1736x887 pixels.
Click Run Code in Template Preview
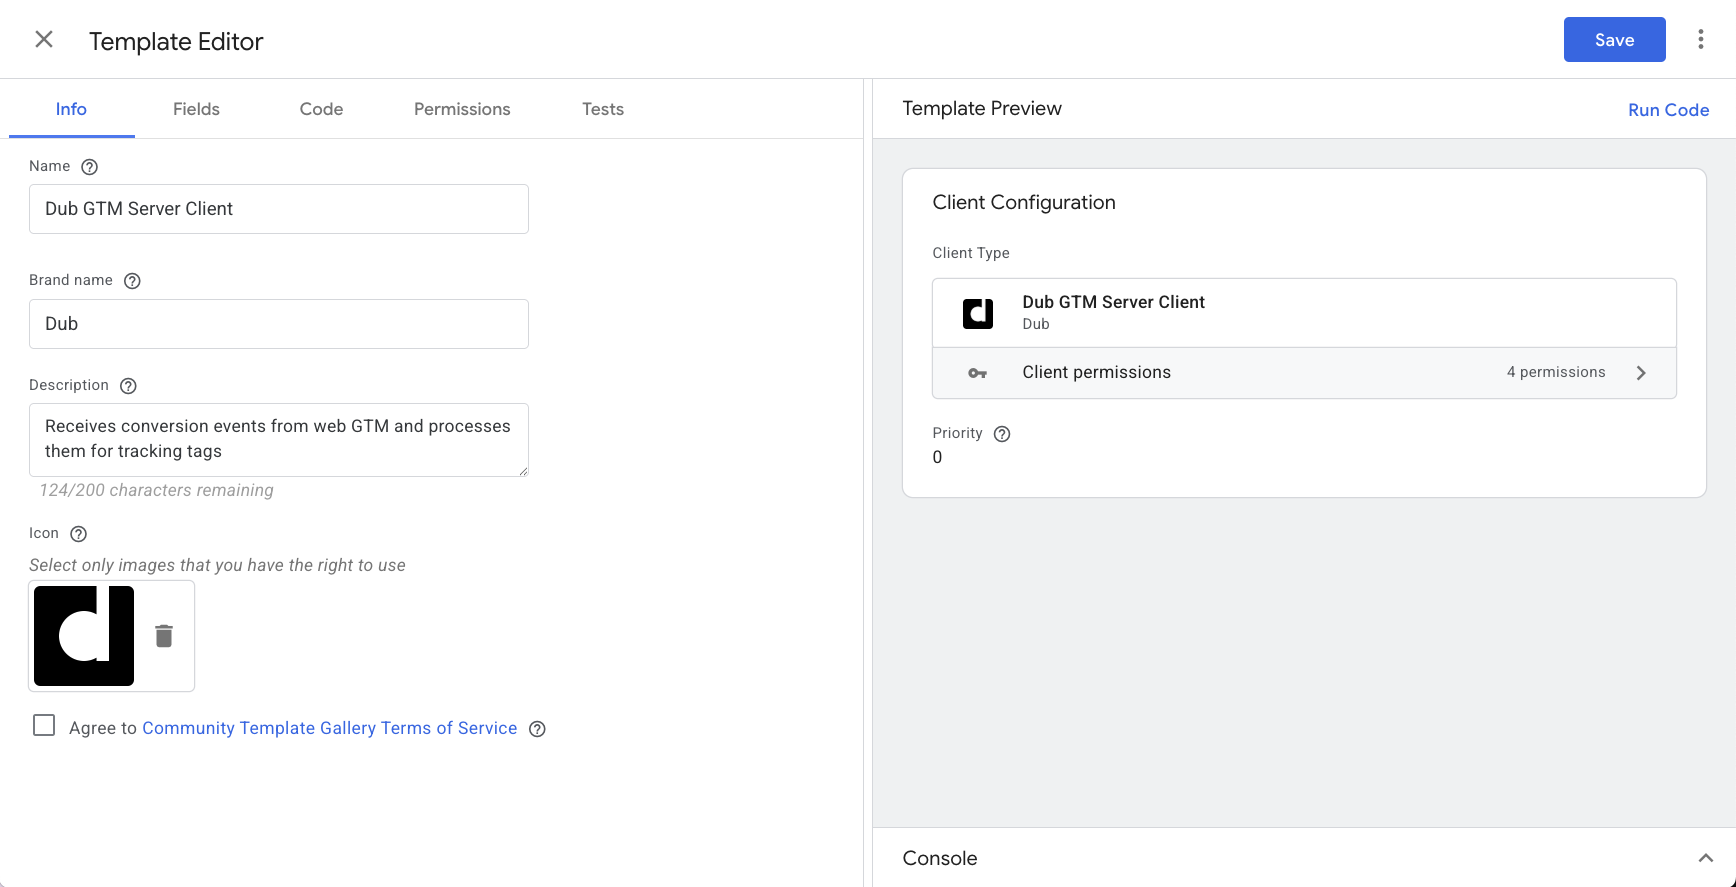tap(1668, 110)
